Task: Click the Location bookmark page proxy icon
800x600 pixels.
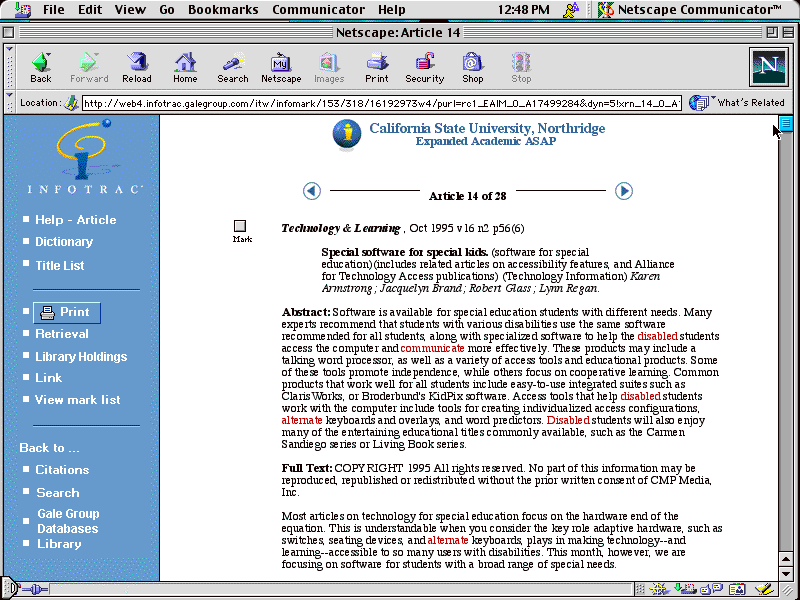Action: tap(71, 103)
